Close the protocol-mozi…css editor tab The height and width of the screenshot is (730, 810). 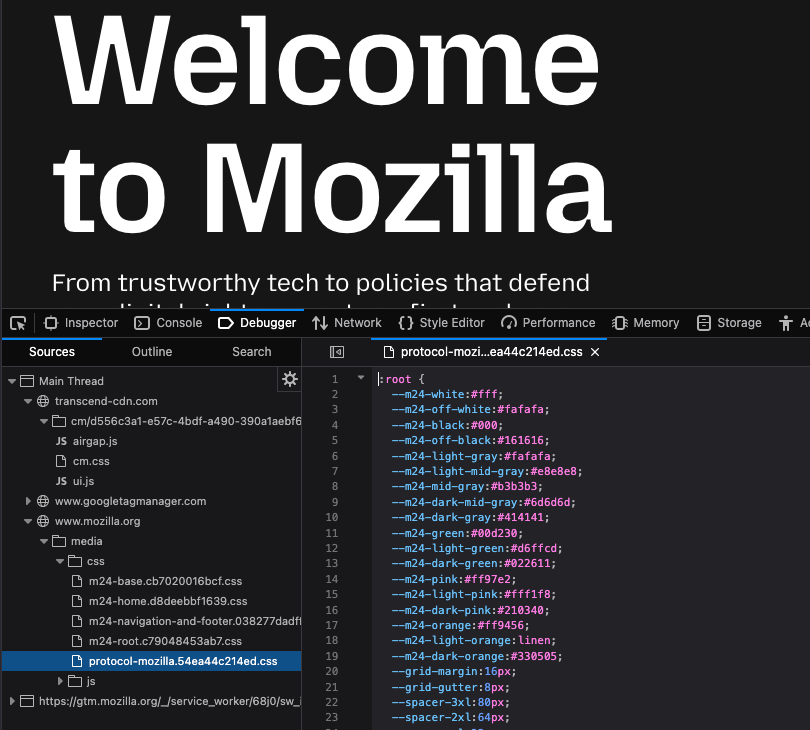595,352
